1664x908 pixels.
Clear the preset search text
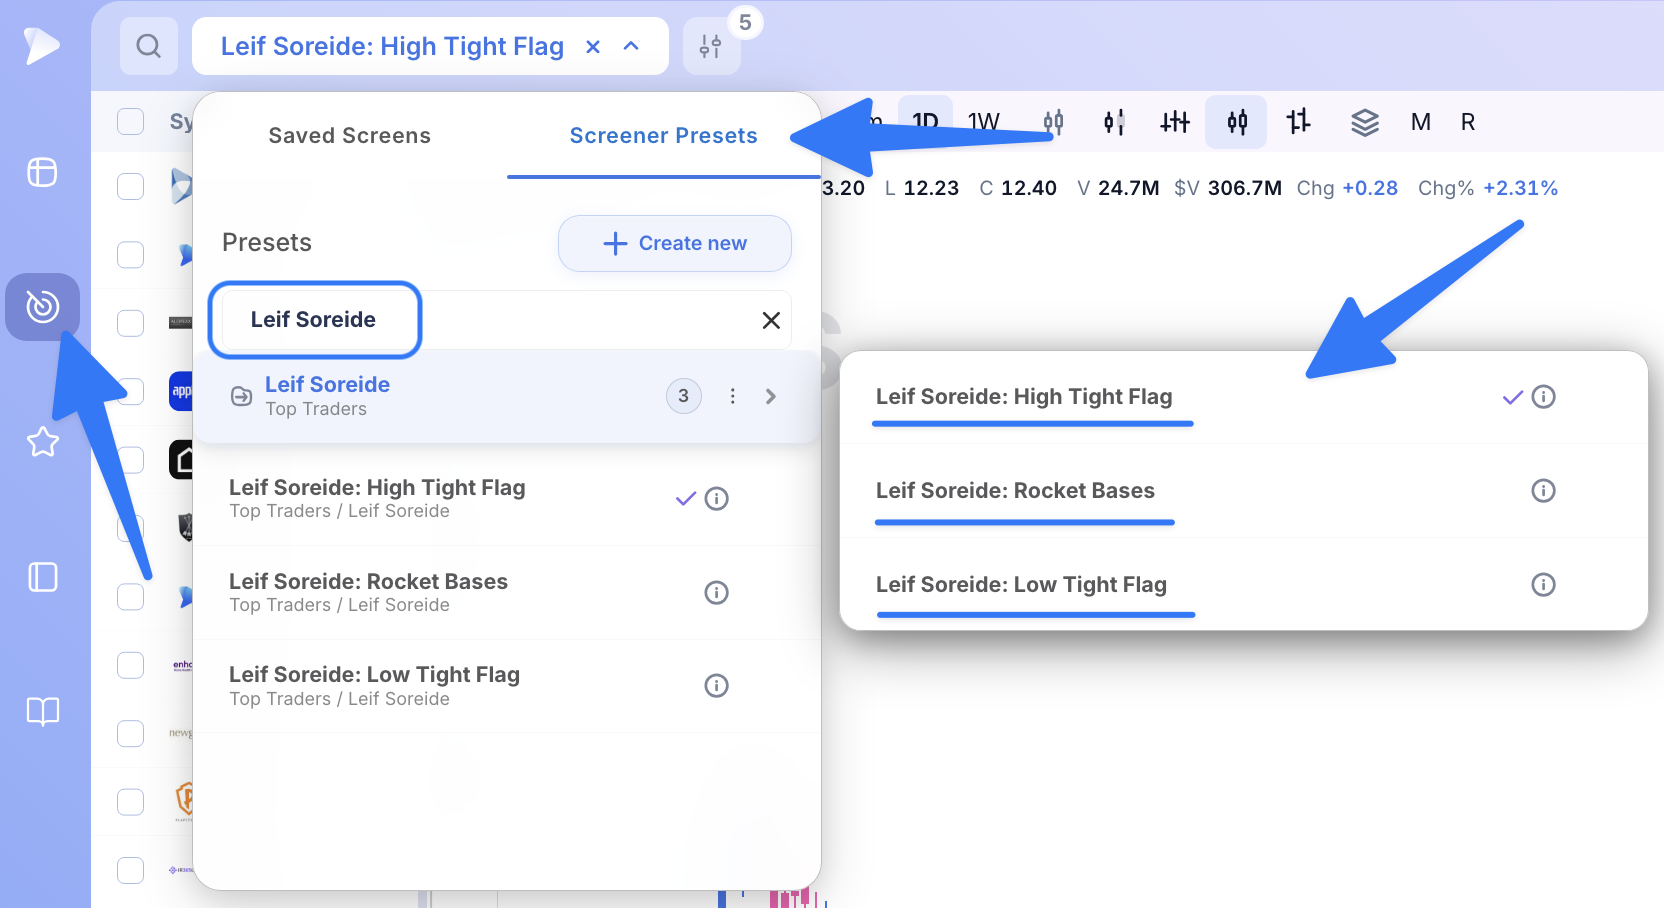click(x=771, y=320)
